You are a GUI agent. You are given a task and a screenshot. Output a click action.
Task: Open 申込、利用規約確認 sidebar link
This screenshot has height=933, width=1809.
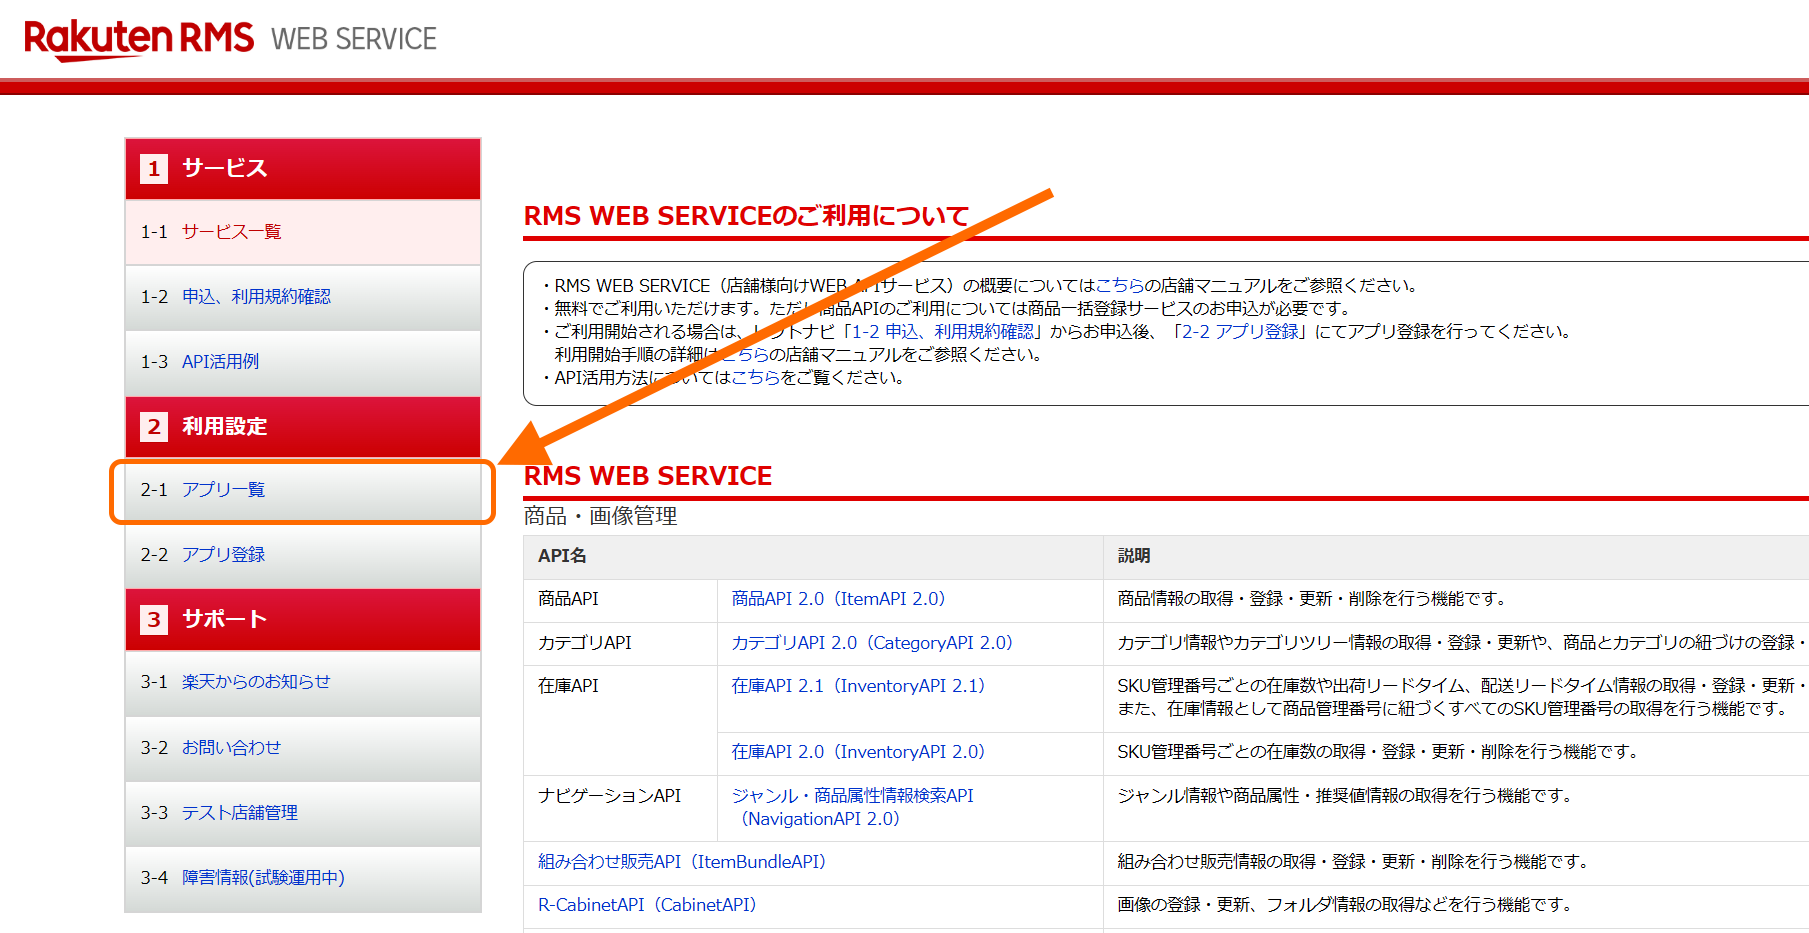[256, 297]
